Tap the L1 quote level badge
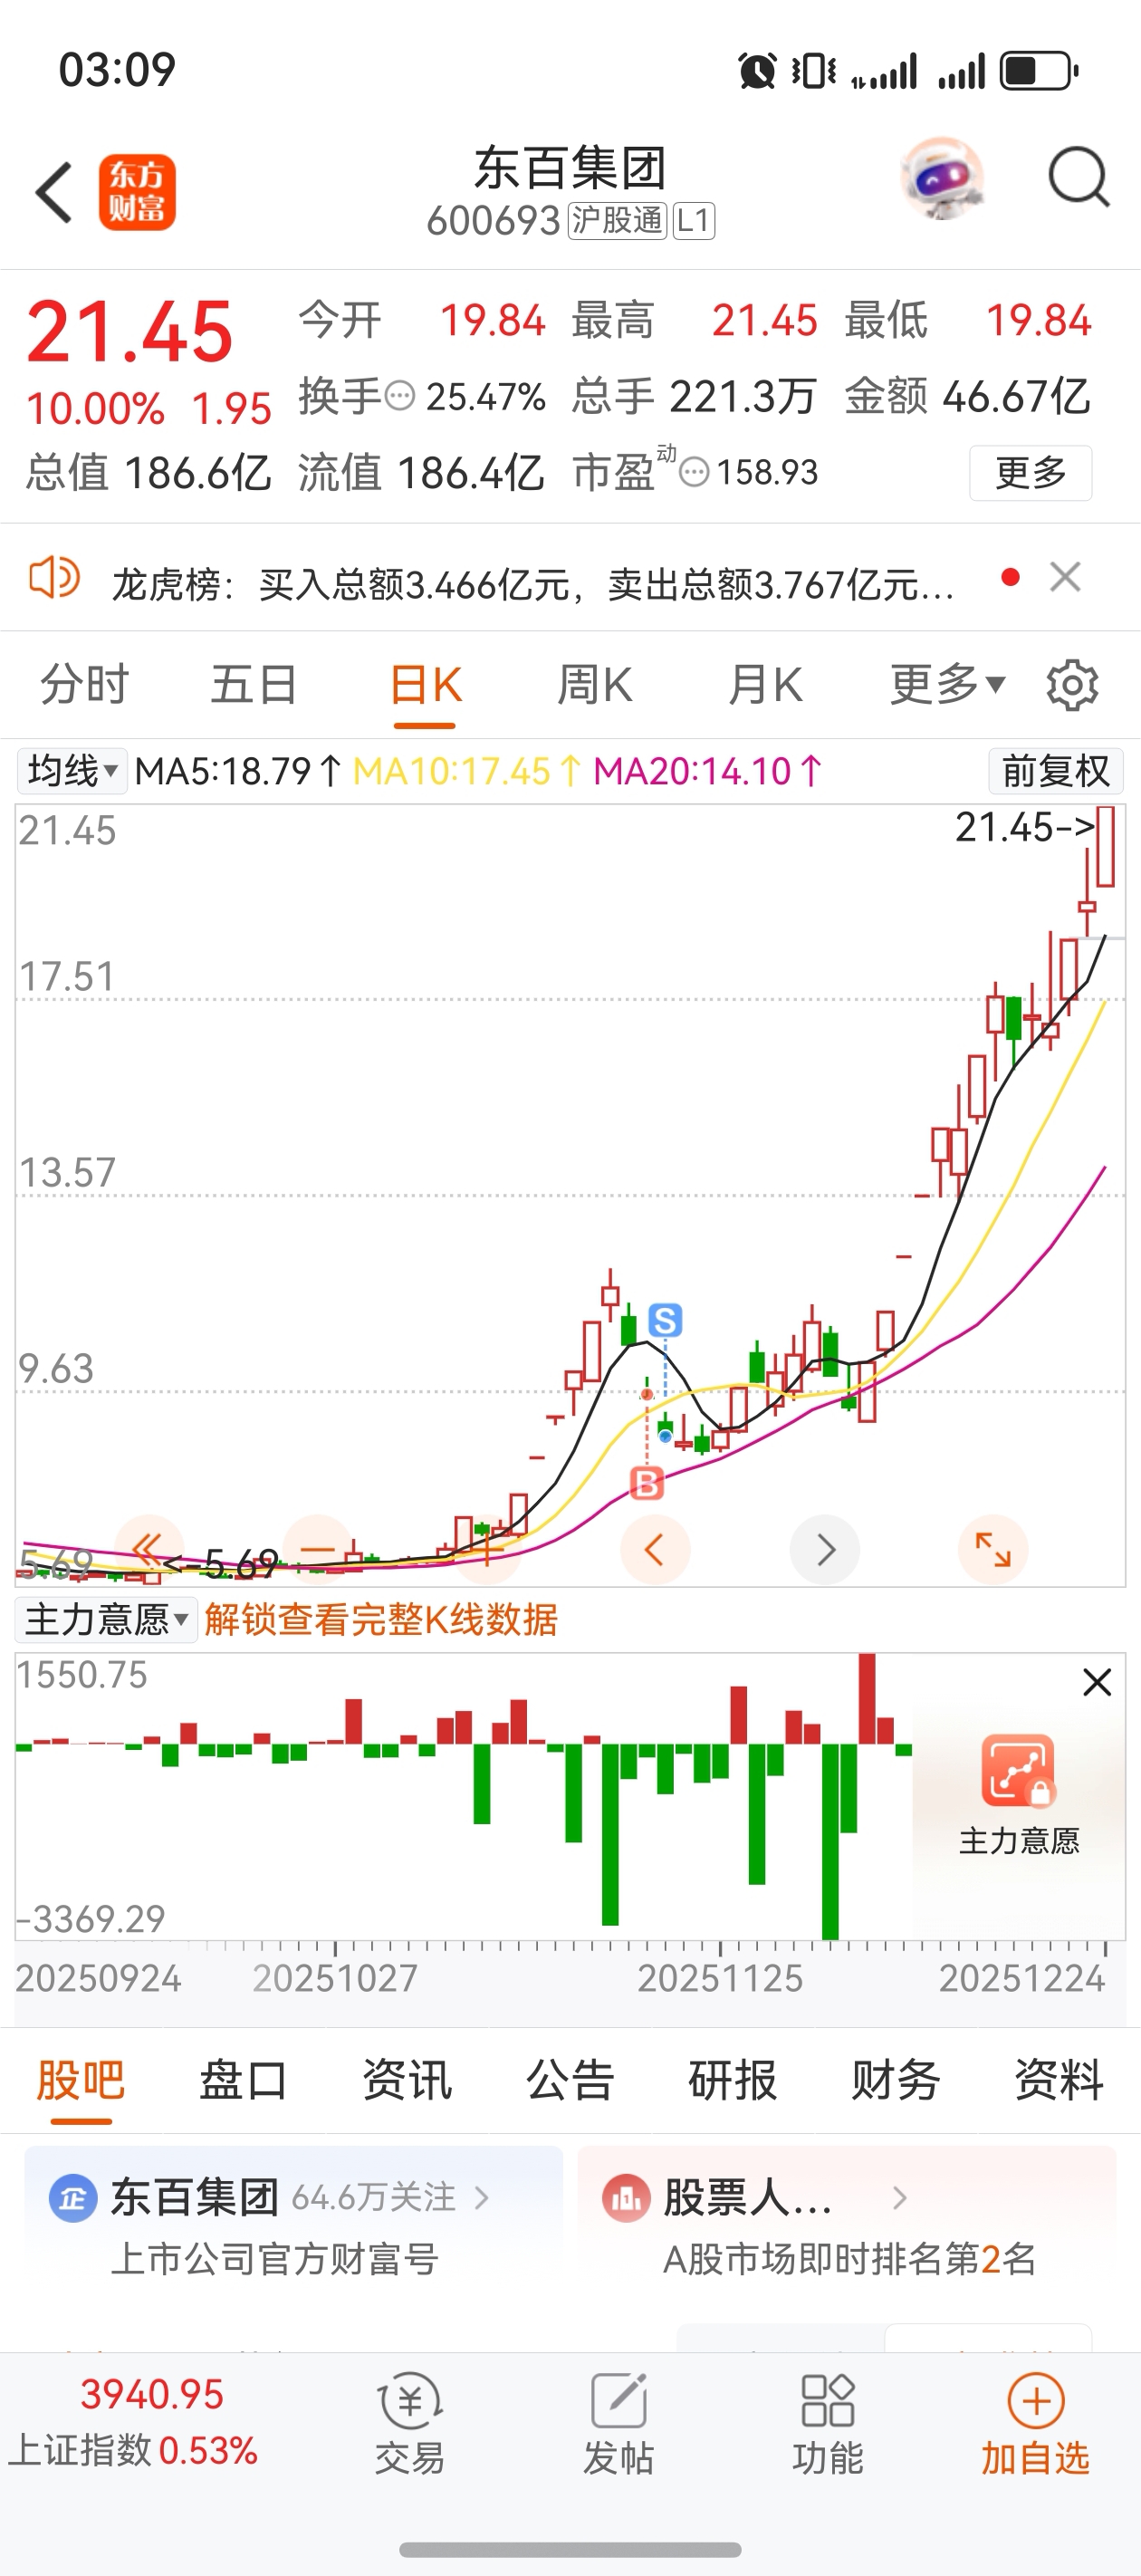 pyautogui.click(x=693, y=220)
